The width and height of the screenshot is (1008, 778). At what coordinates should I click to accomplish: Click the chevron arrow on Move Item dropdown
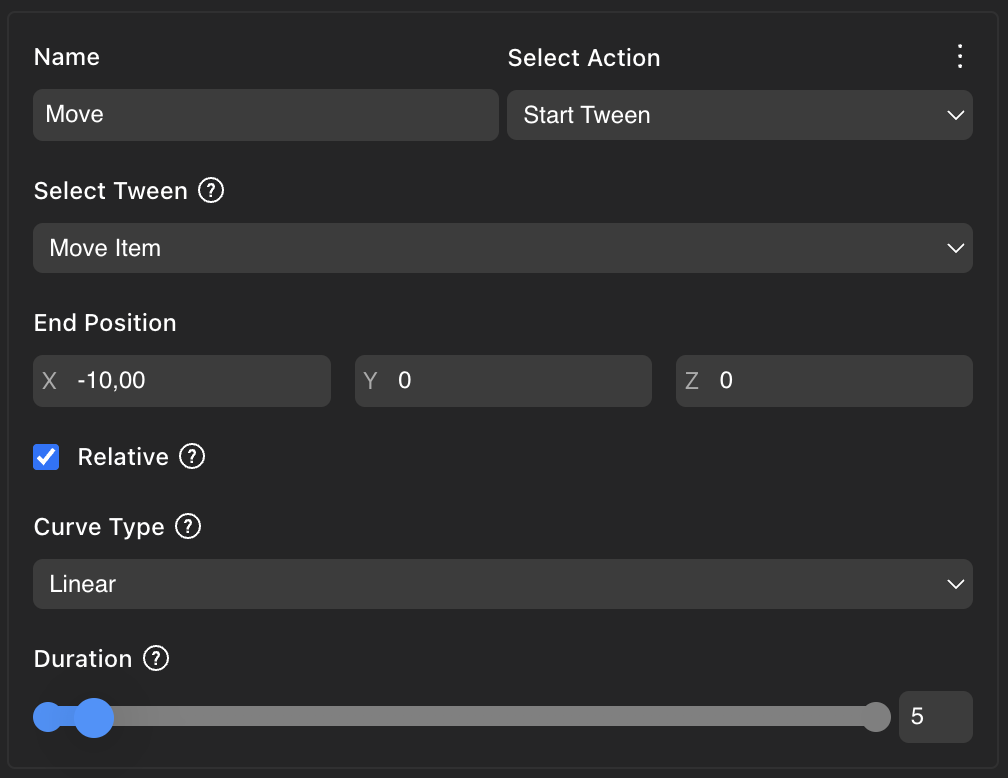point(955,248)
